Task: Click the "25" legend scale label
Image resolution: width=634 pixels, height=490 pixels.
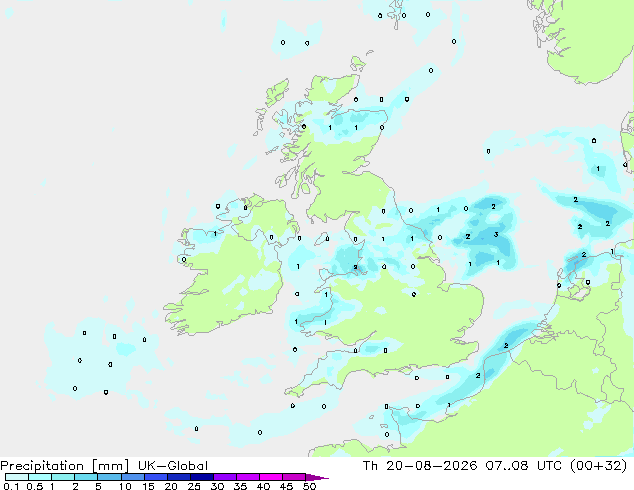Action: click(194, 486)
